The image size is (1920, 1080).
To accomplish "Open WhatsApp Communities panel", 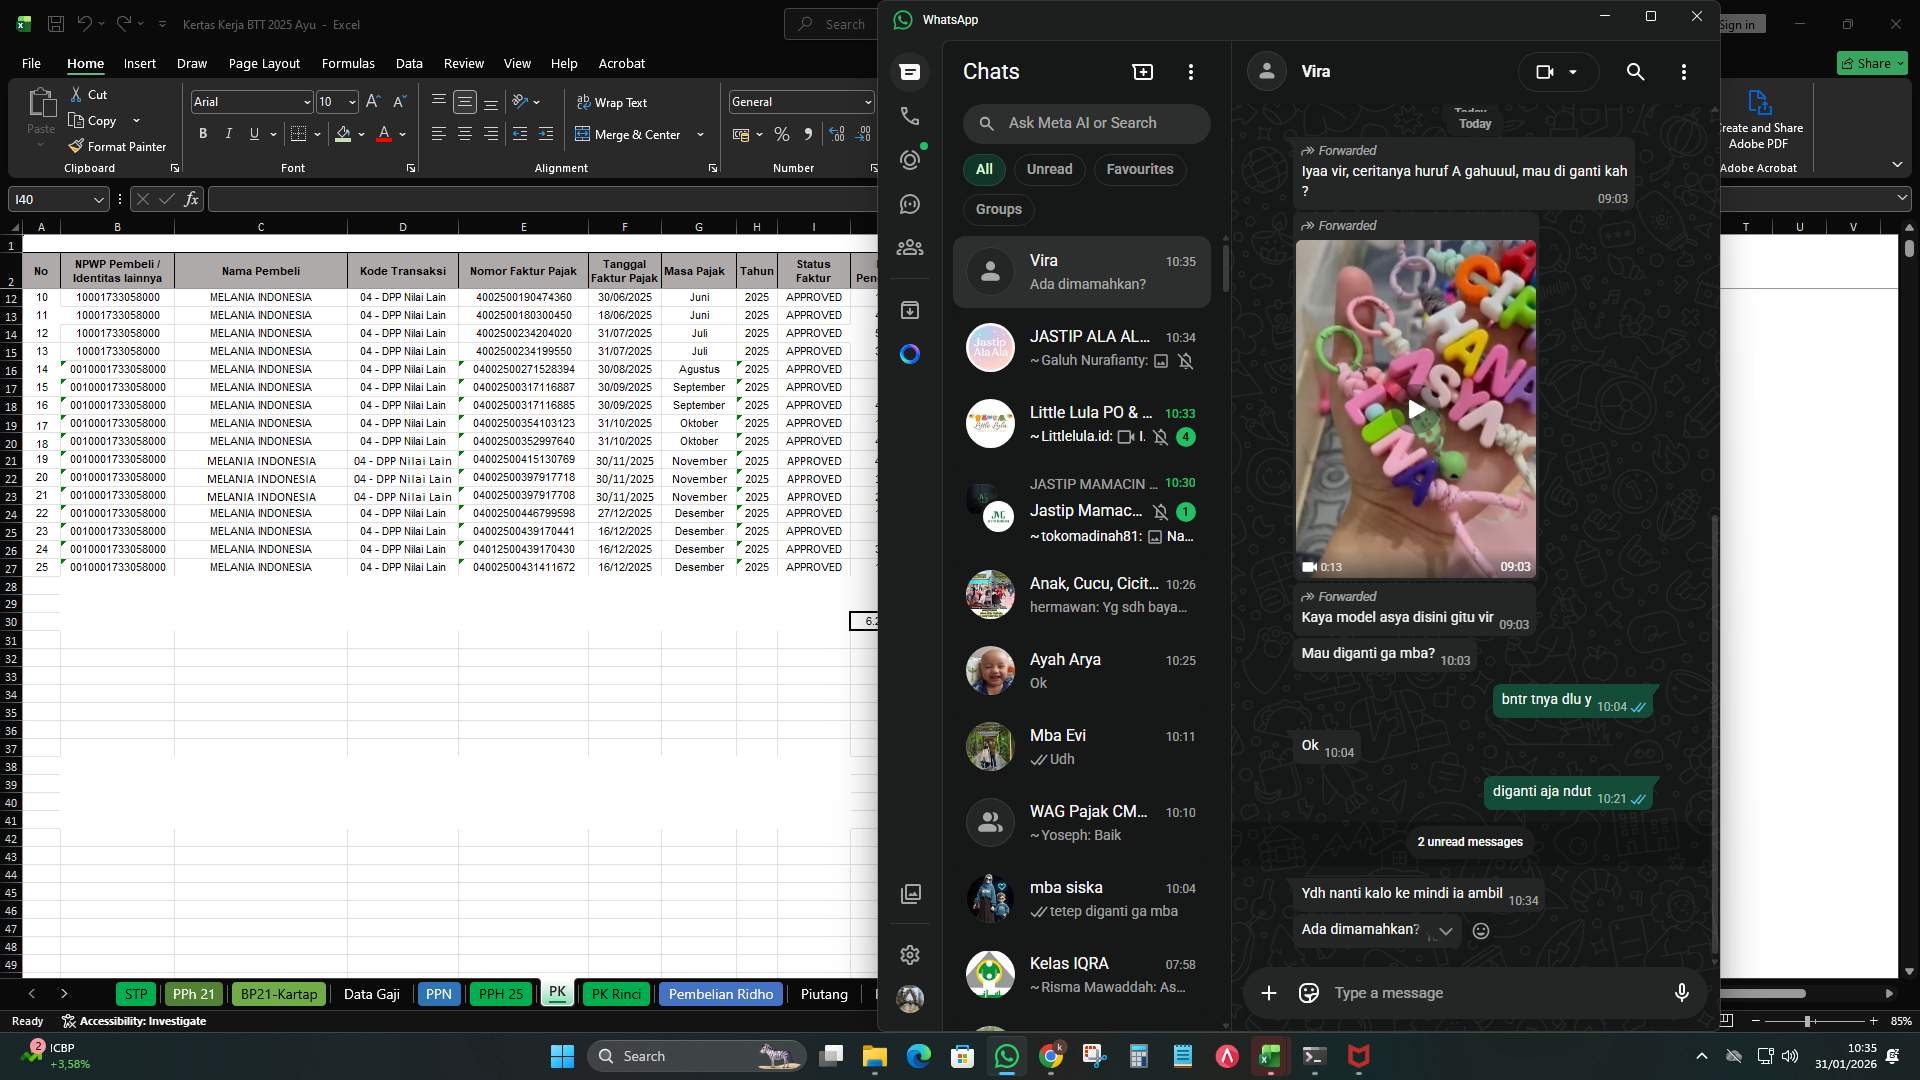I will (910, 248).
